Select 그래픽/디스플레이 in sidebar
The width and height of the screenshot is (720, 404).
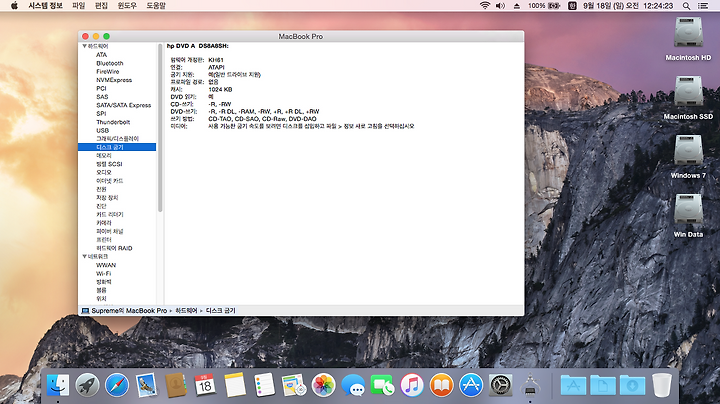pyautogui.click(x=117, y=139)
